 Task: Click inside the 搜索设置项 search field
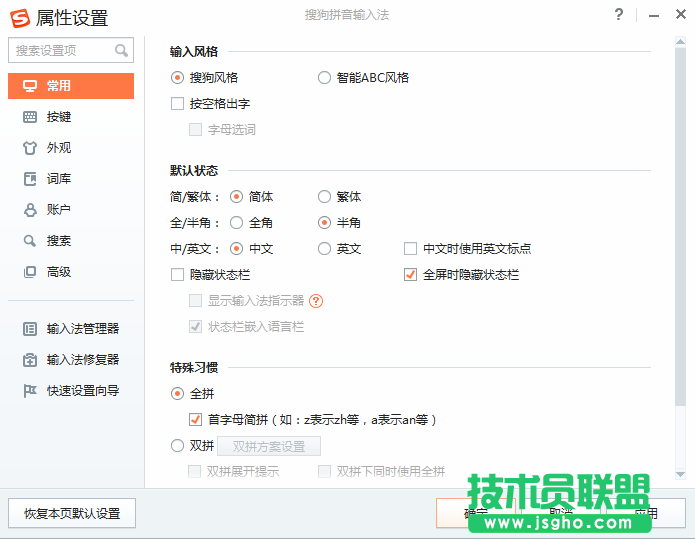tap(71, 51)
